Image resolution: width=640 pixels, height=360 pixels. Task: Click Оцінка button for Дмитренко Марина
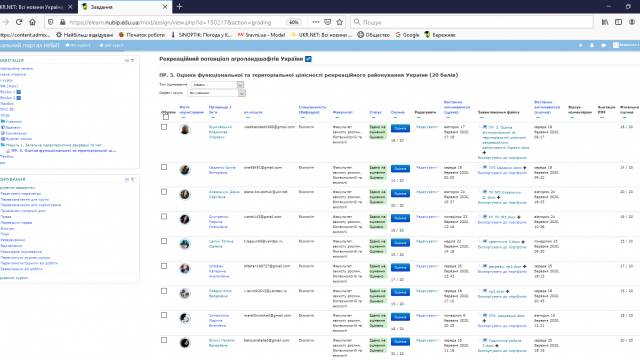(x=400, y=218)
